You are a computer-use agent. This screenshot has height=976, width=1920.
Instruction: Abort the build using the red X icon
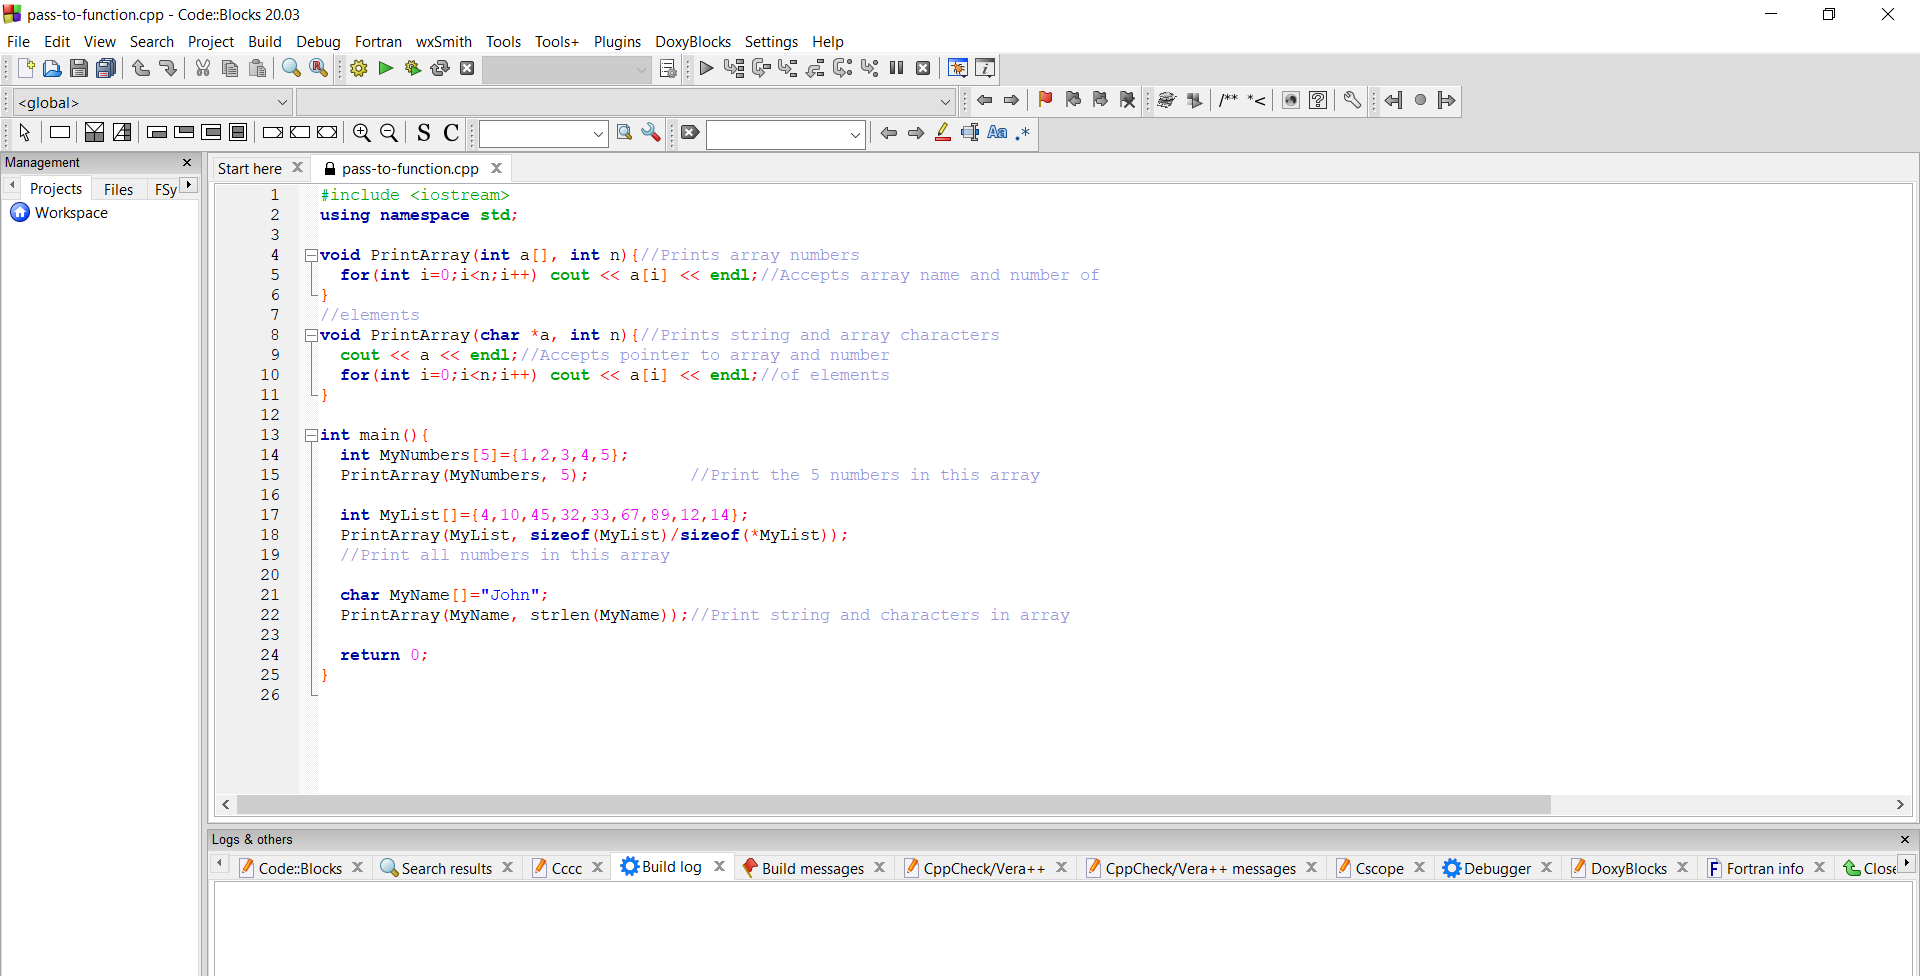[467, 68]
